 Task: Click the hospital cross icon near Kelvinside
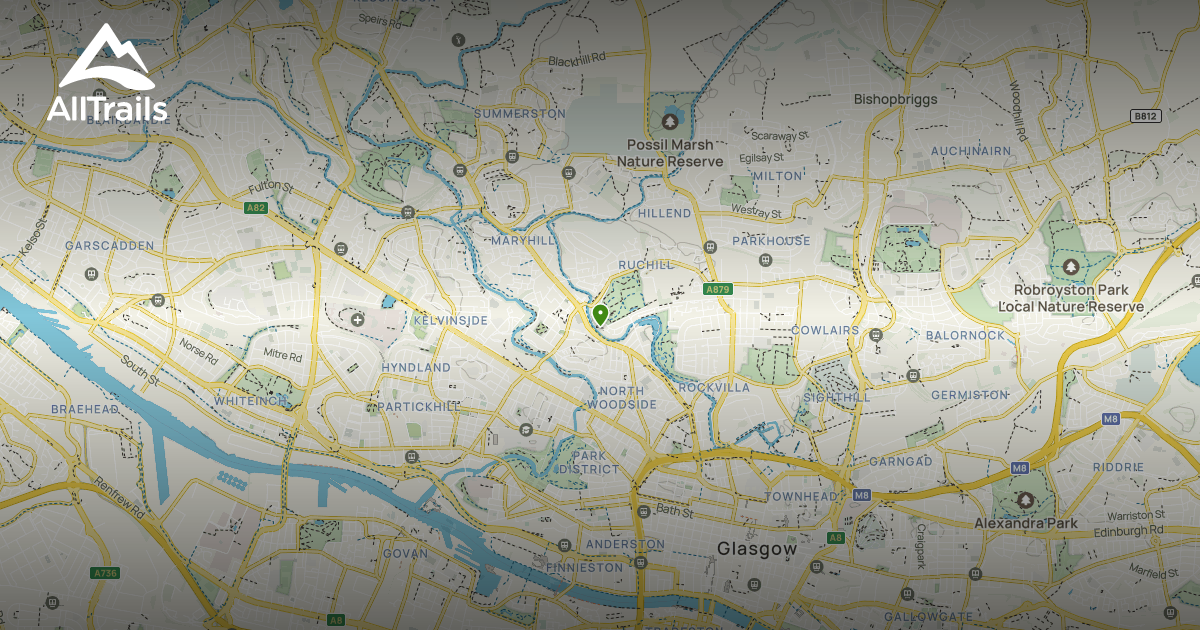[359, 320]
